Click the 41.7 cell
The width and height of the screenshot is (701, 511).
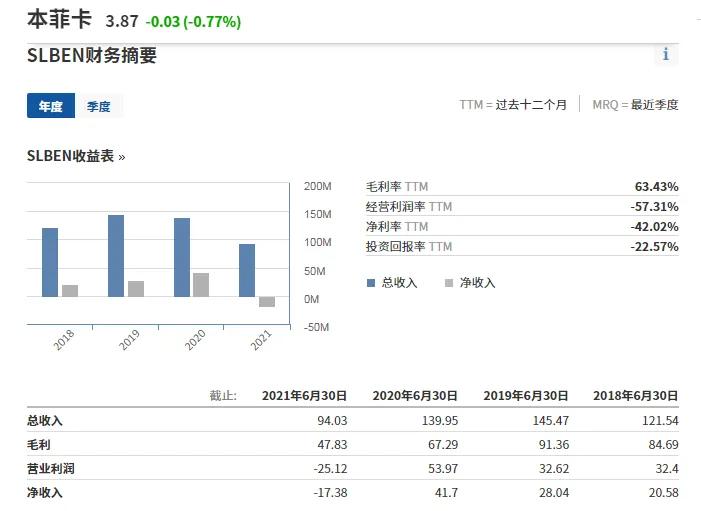(446, 493)
